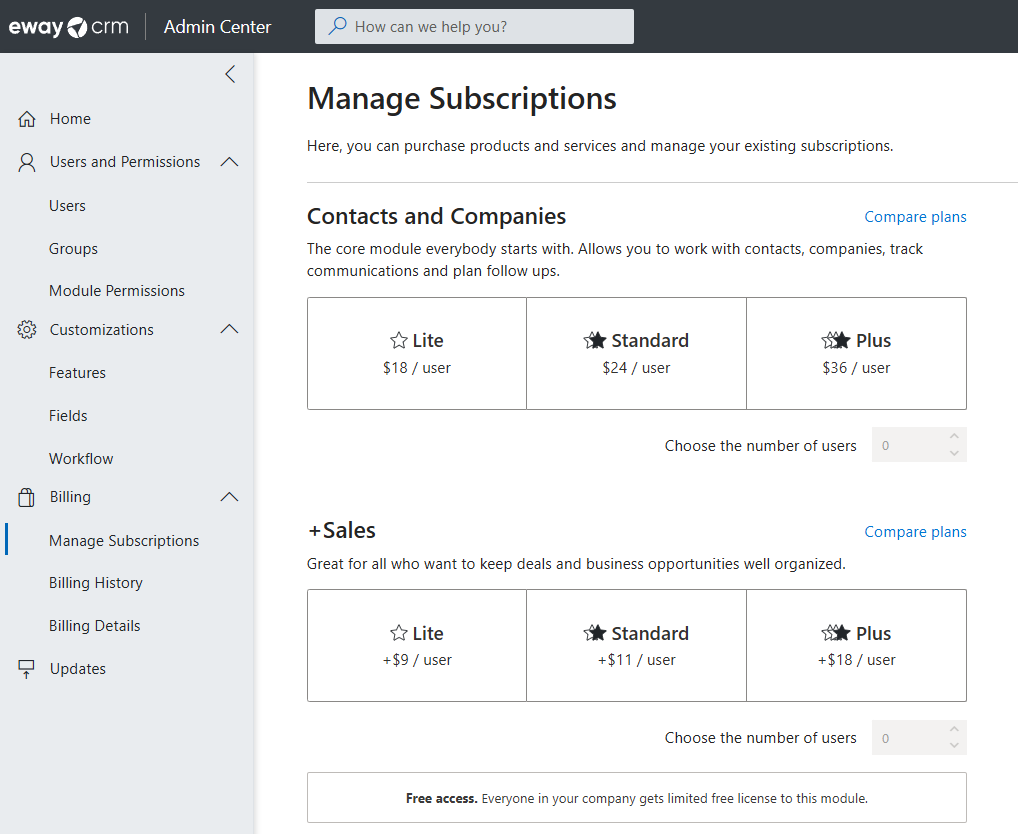Click the Updates icon in the sidebar
Viewport: 1018px width, 834px height.
[x=27, y=669]
